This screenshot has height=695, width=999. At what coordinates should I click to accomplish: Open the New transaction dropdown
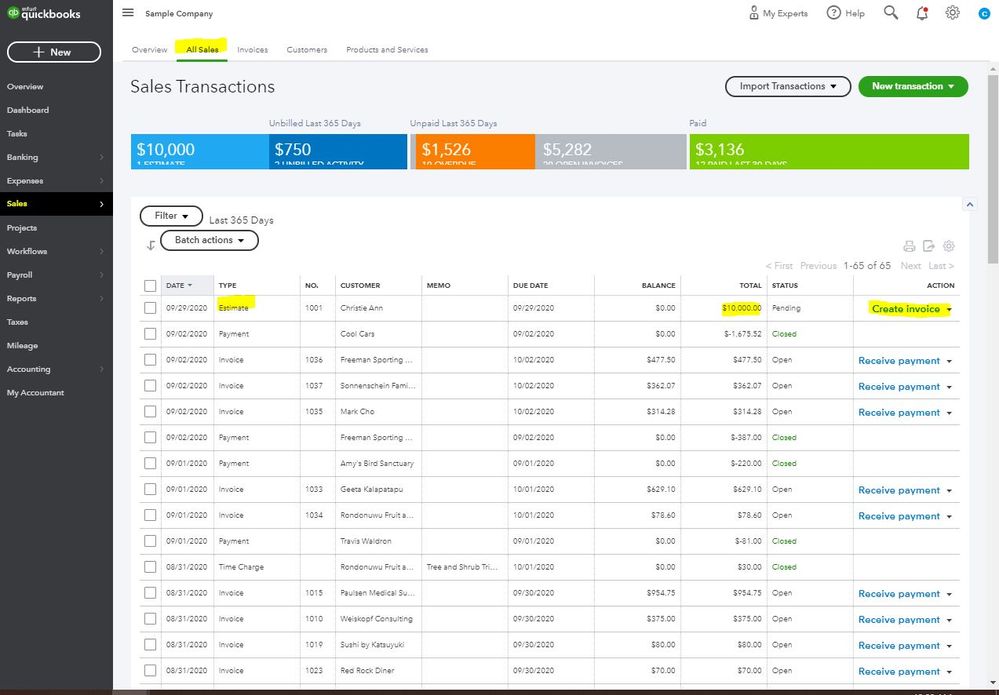coord(913,86)
